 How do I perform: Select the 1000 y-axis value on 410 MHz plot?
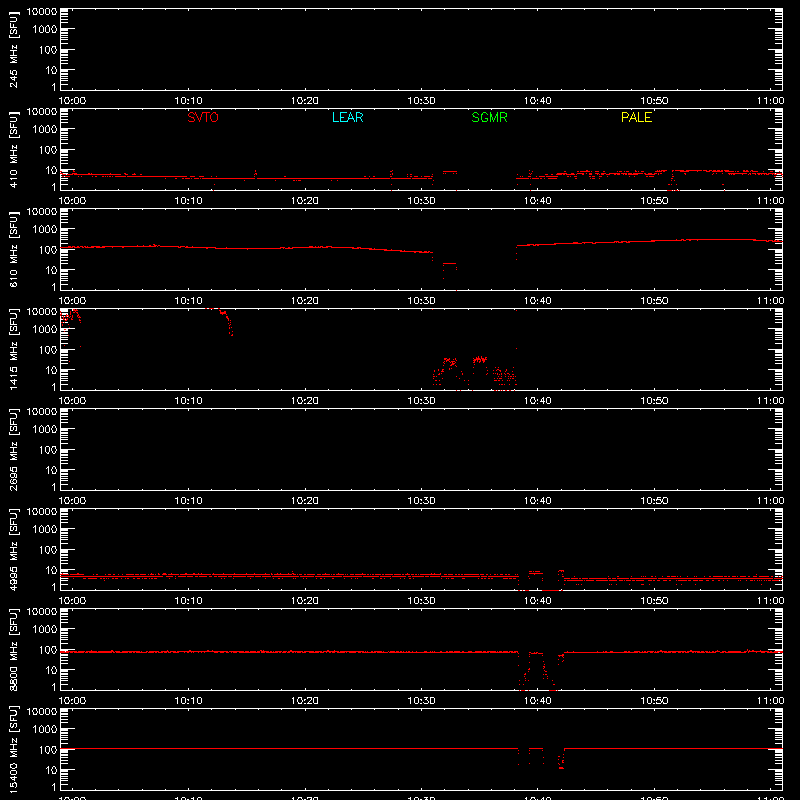(45, 130)
